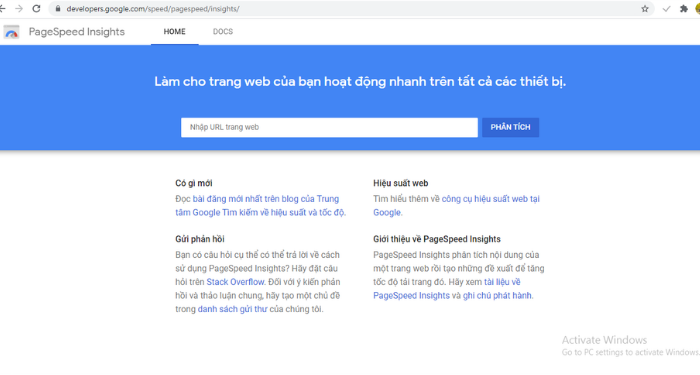Reload the page with refresh icon
The width and height of the screenshot is (700, 375).
click(x=37, y=8)
